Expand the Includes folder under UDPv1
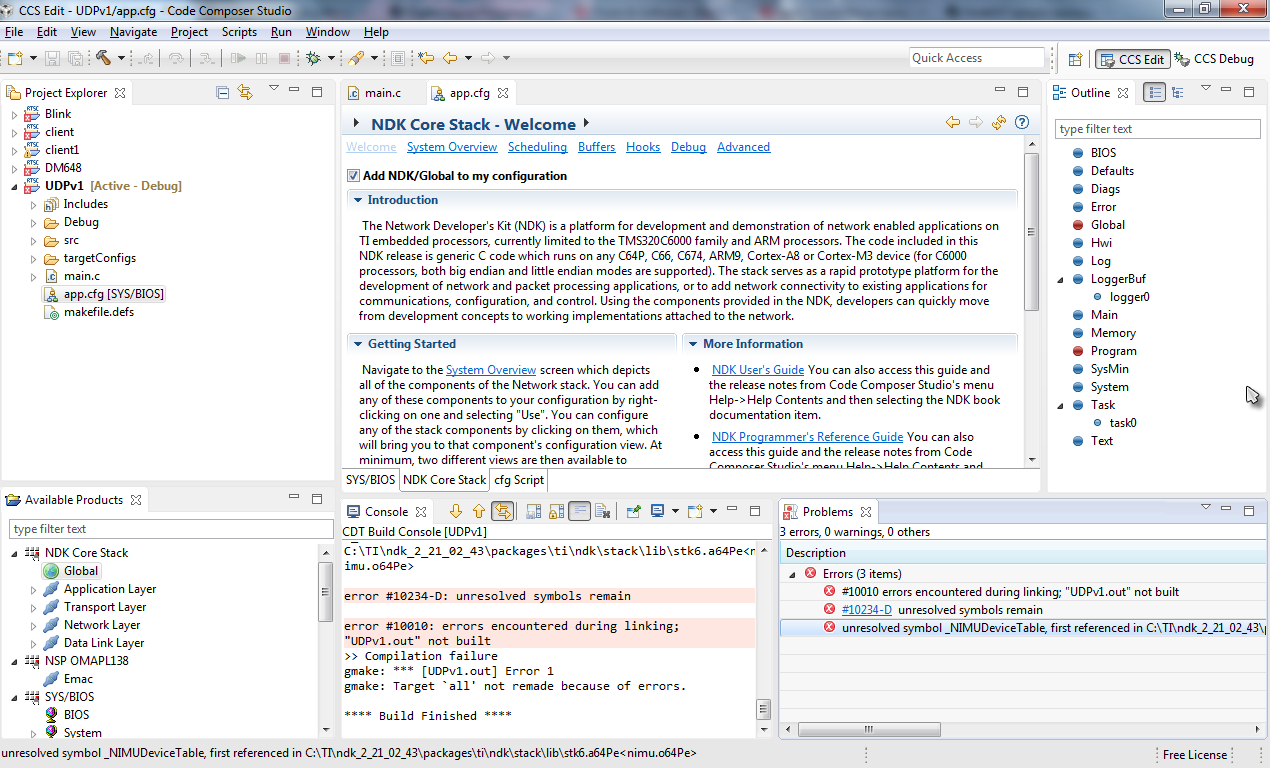The image size is (1270, 768). pyautogui.click(x=34, y=204)
